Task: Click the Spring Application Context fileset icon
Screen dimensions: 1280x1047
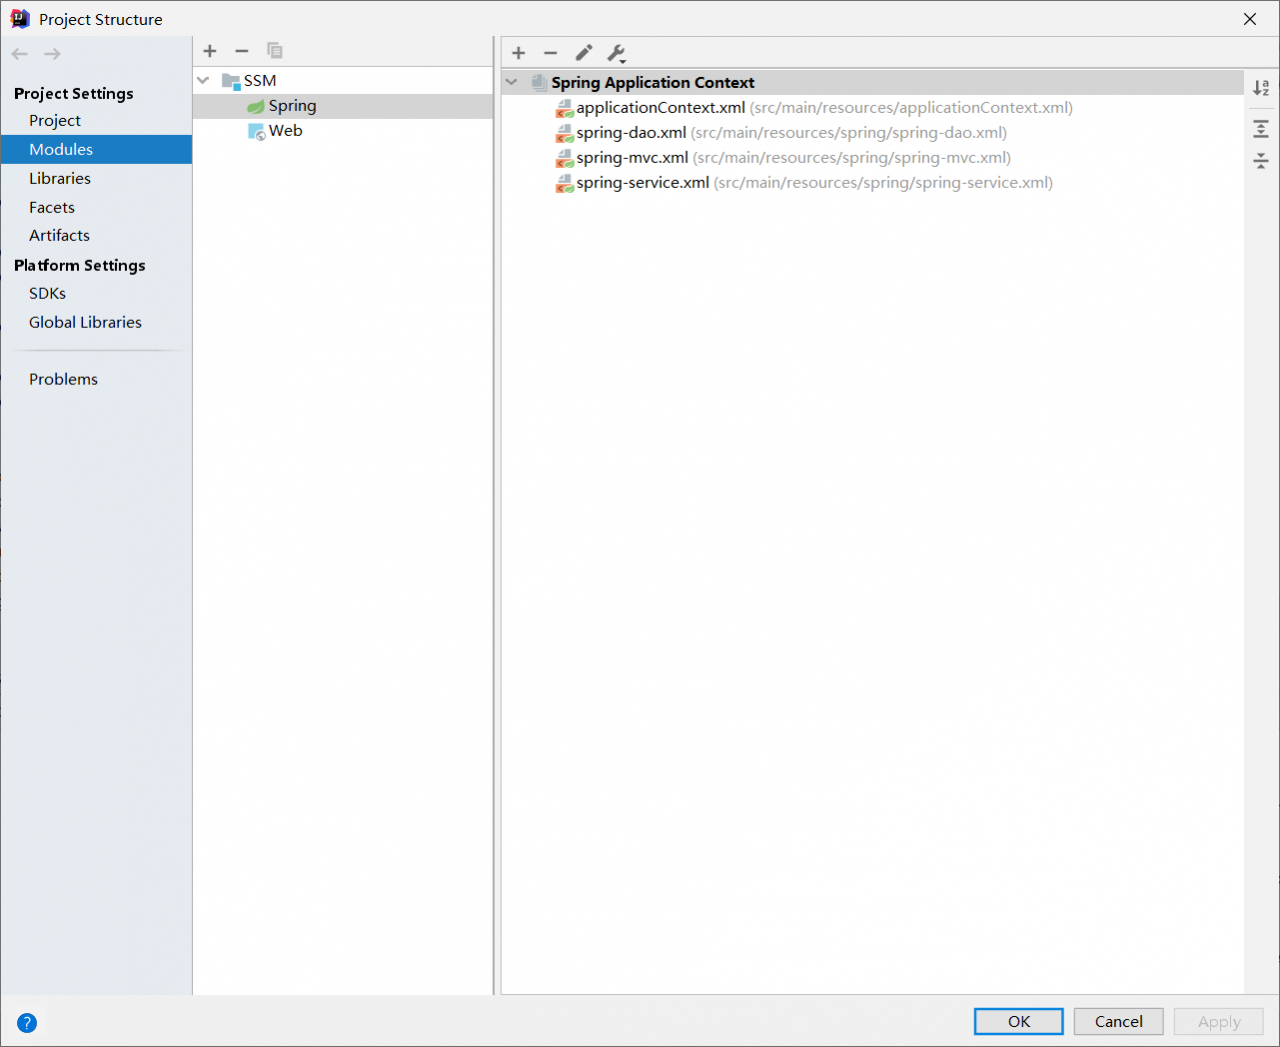Action: tap(539, 83)
